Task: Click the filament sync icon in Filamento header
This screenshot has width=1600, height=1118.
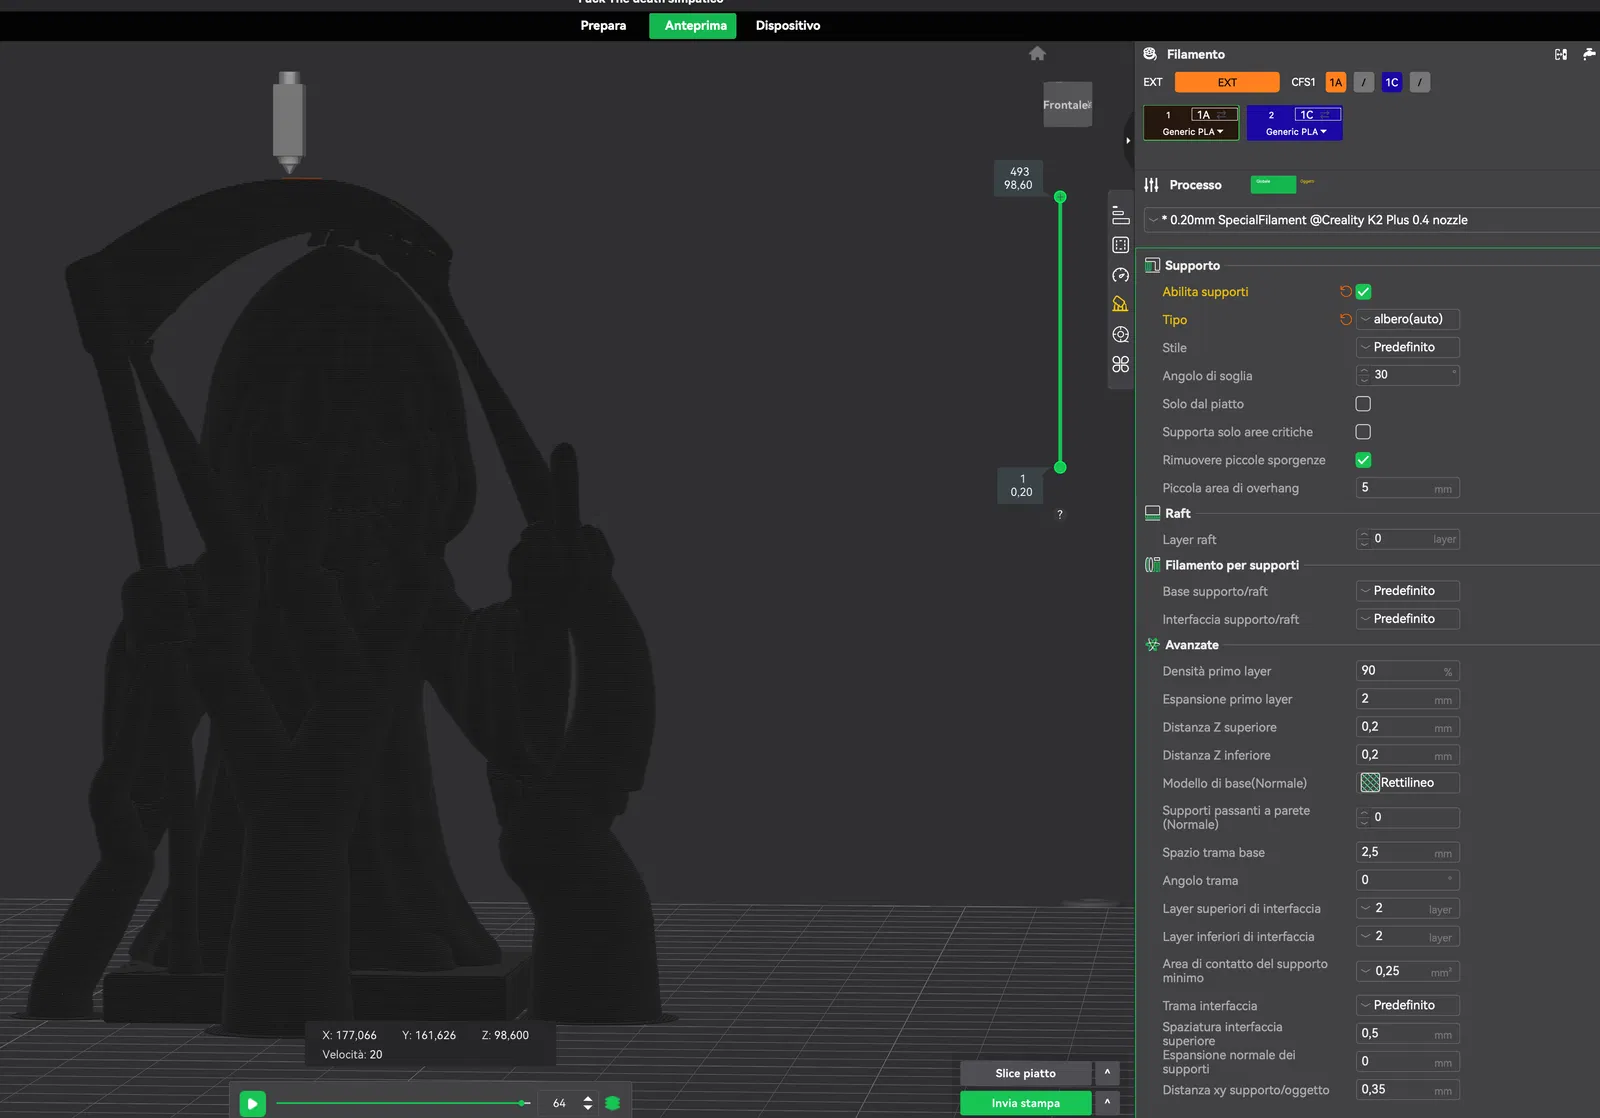Action: [1561, 54]
